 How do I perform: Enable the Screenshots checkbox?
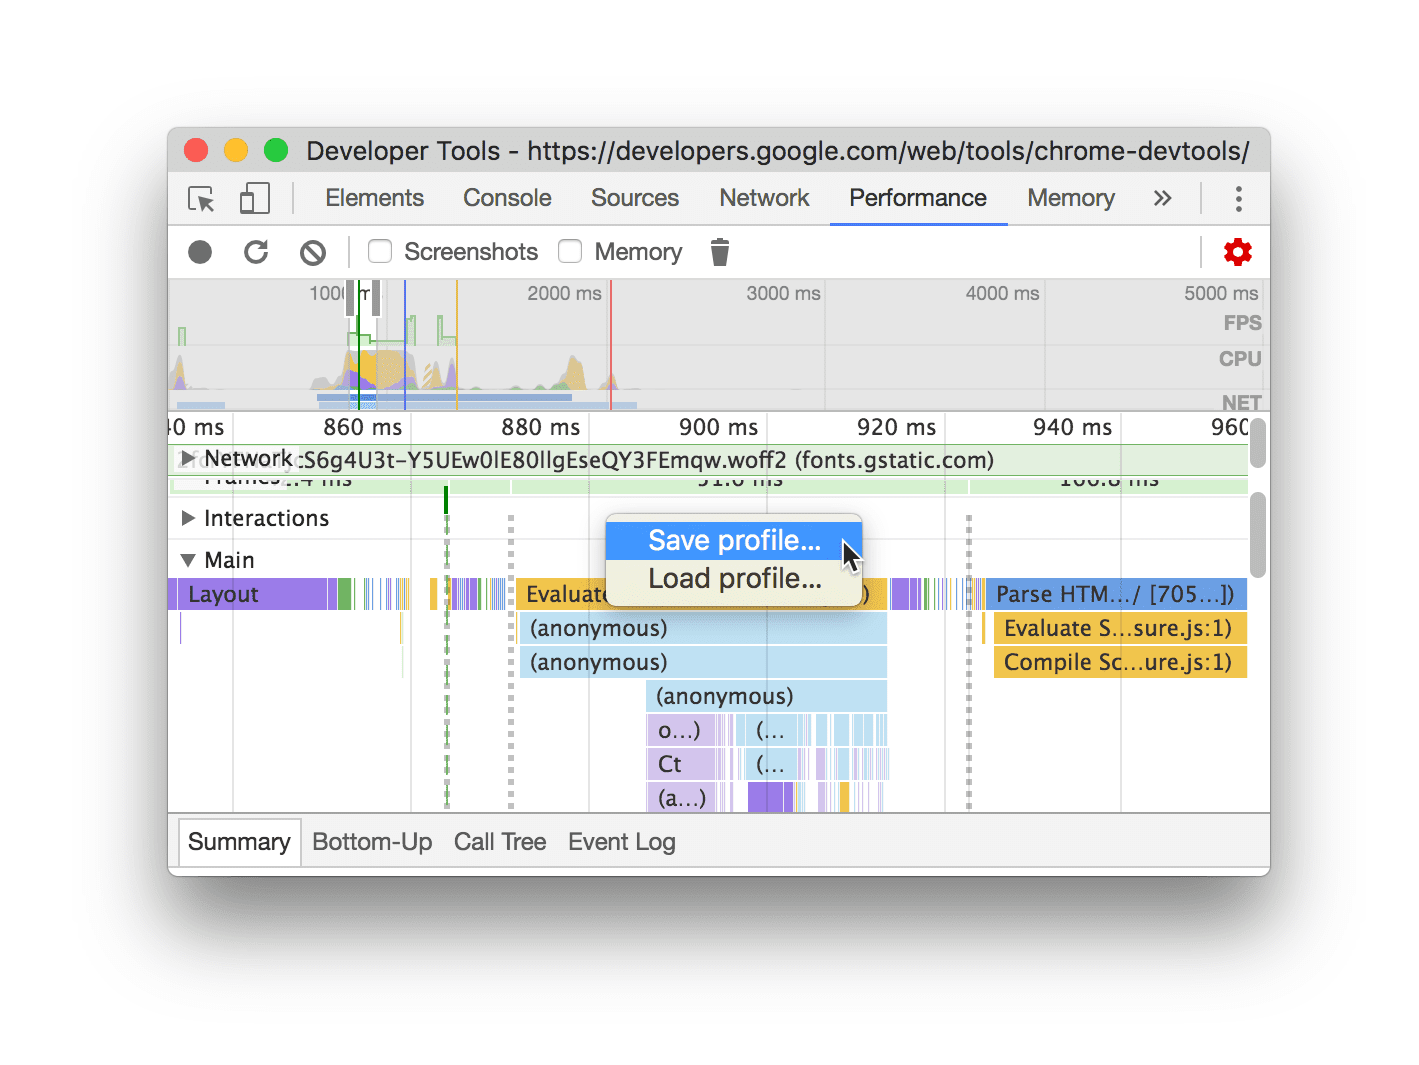pos(379,252)
